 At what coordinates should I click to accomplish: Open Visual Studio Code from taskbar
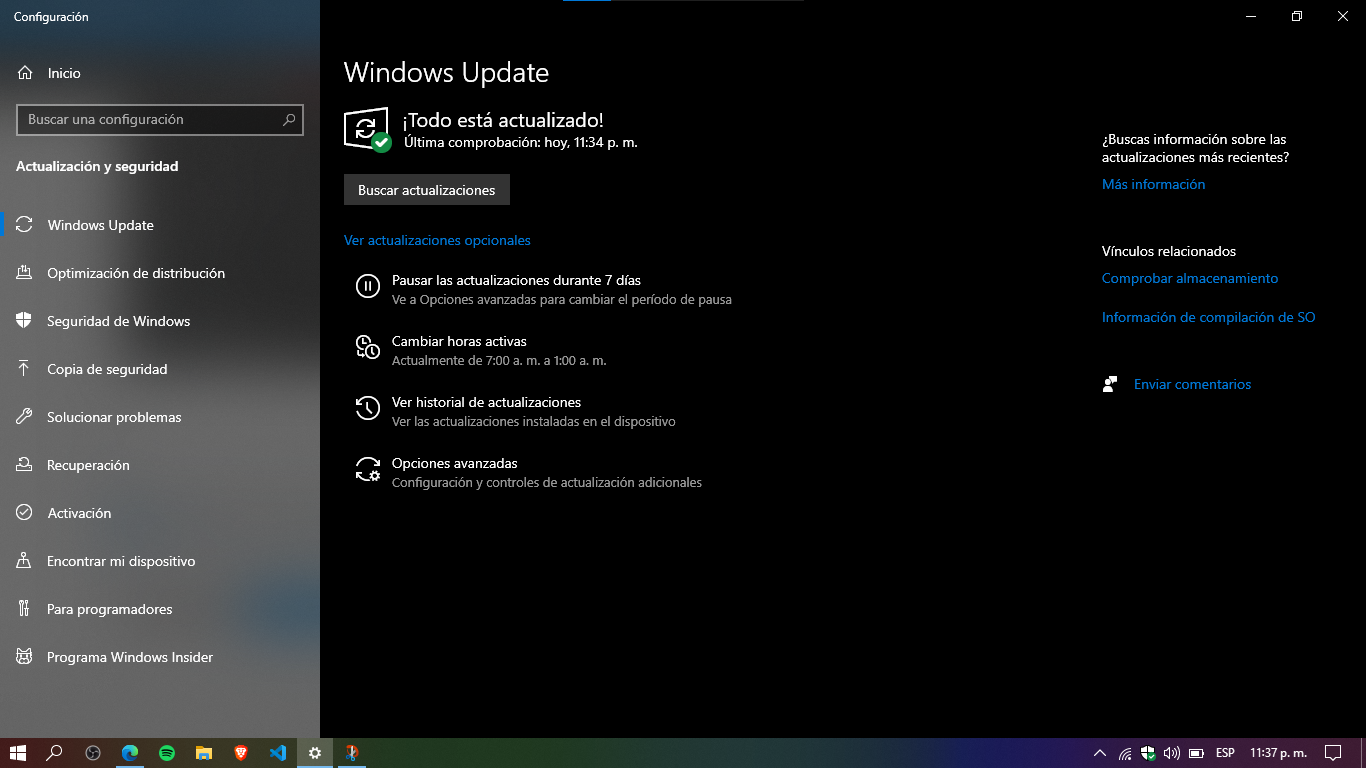coord(278,753)
